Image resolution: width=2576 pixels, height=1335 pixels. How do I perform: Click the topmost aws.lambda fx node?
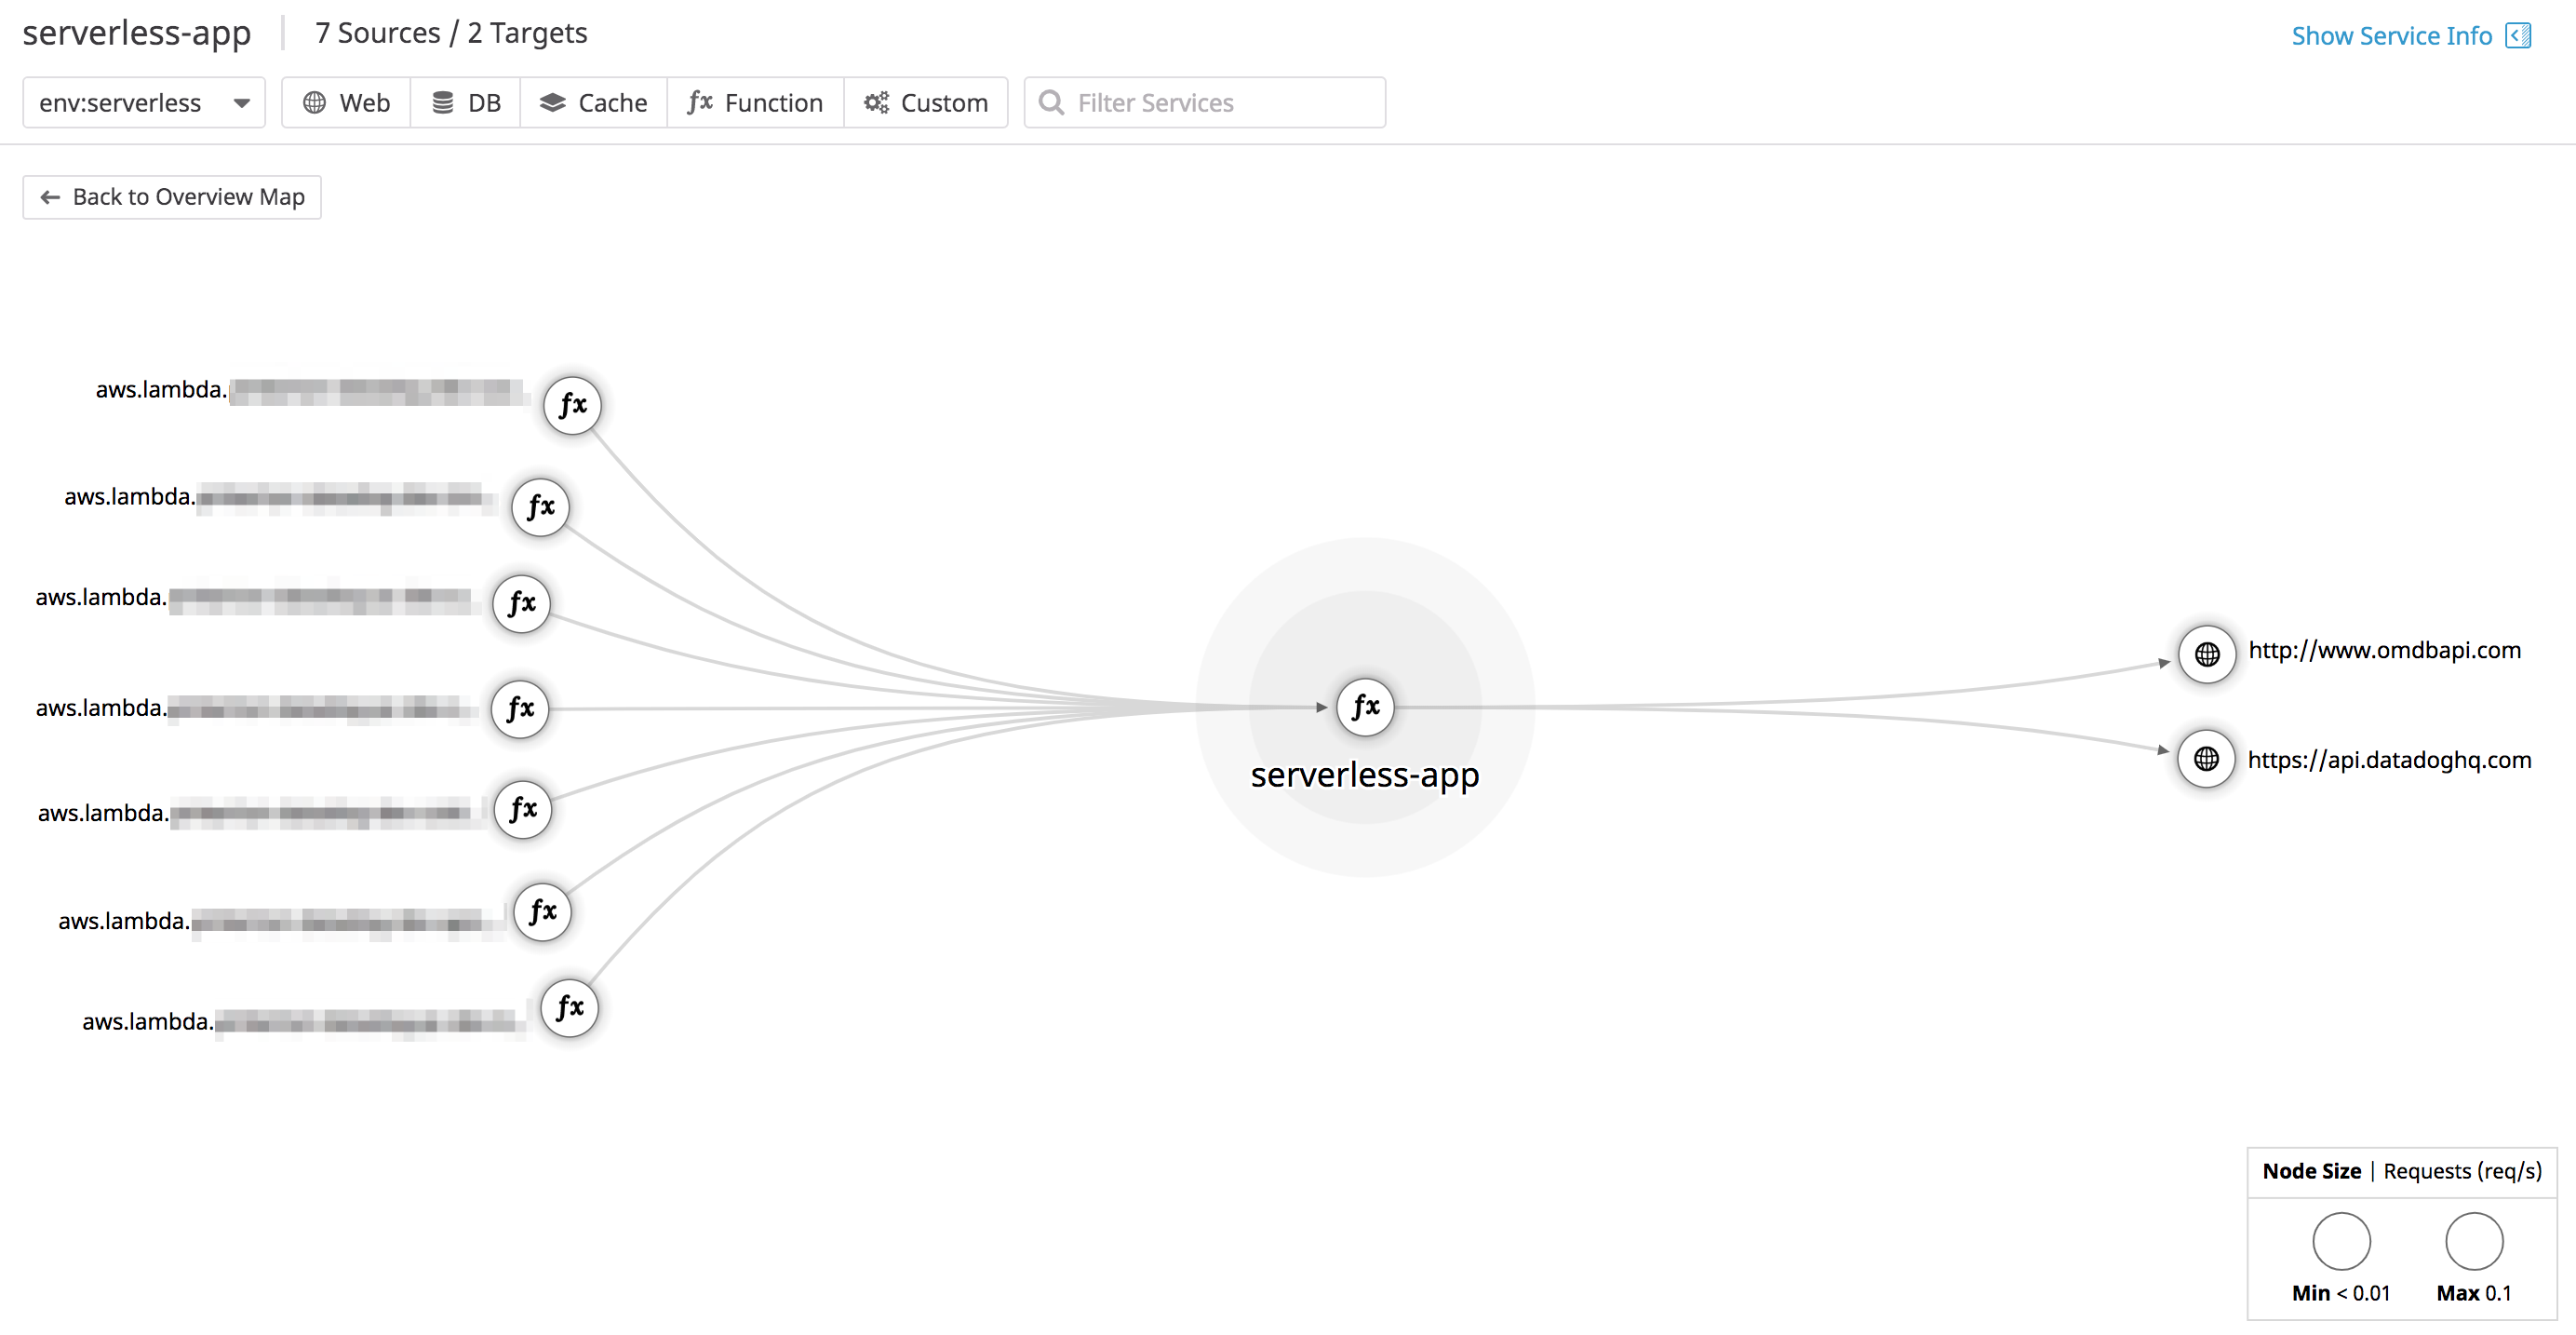[571, 405]
